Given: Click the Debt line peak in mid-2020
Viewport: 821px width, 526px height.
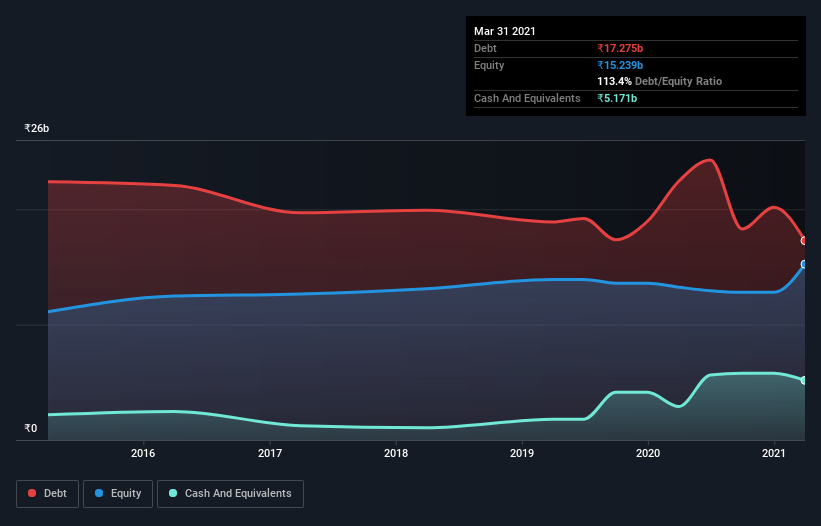Looking at the screenshot, I should click(709, 160).
